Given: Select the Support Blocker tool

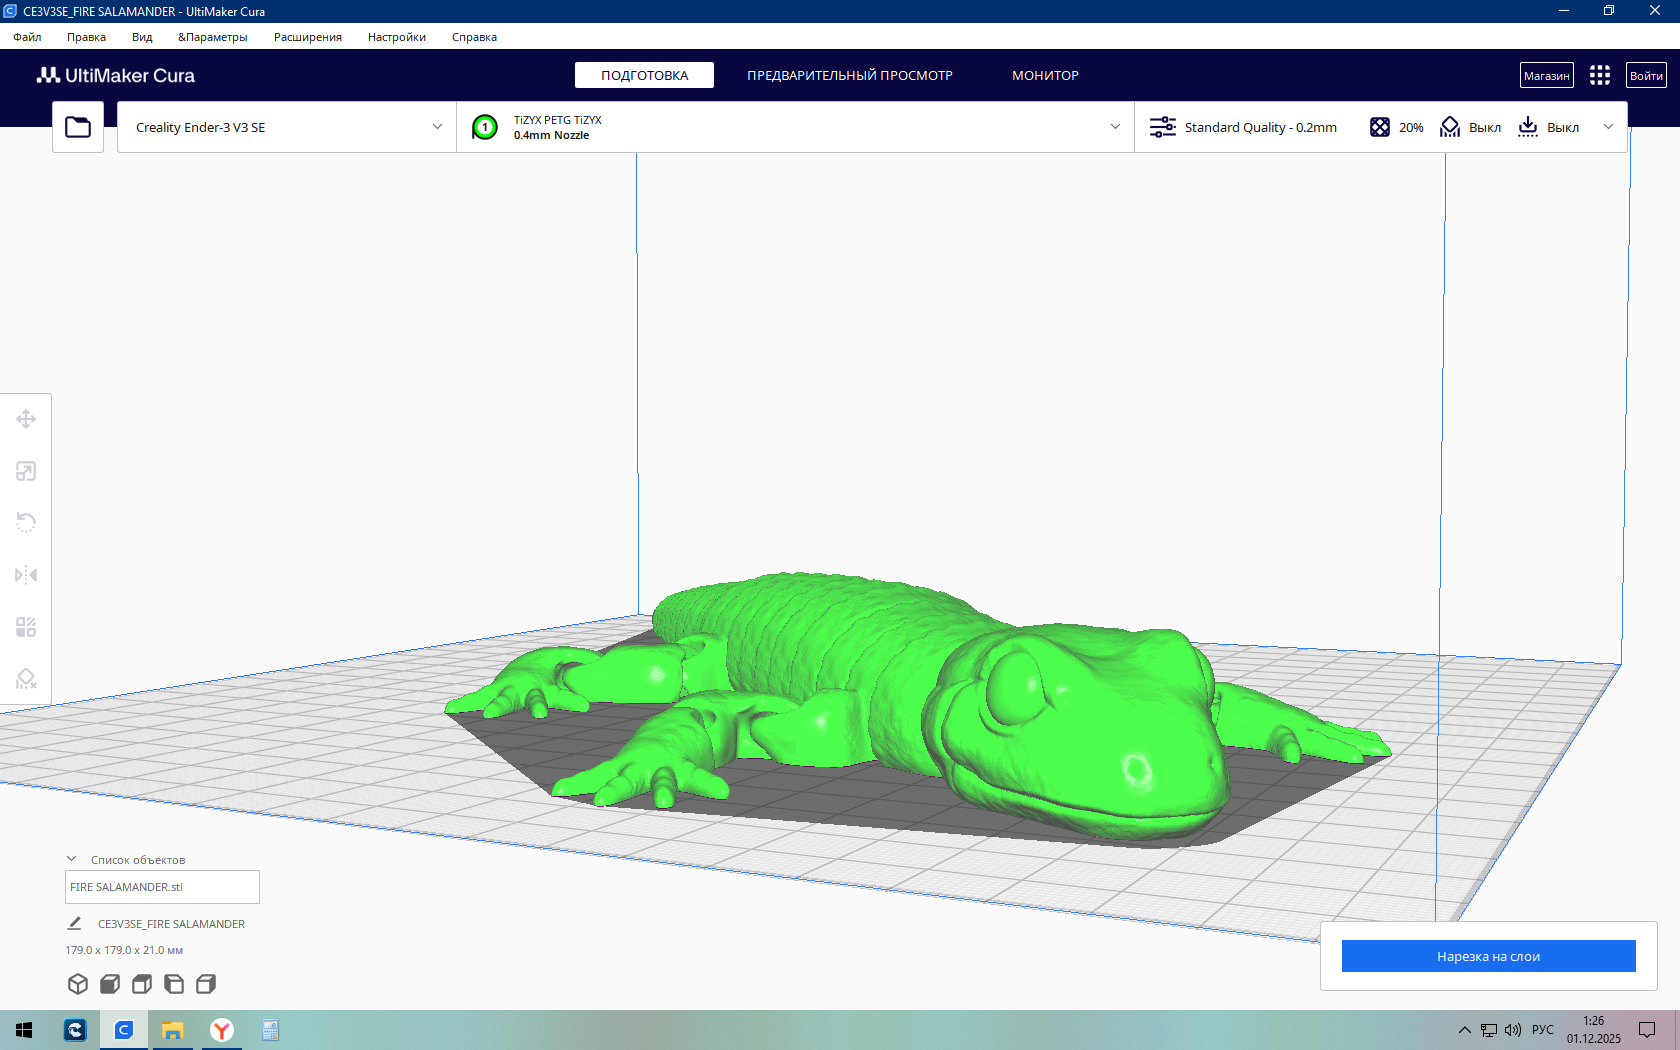Looking at the screenshot, I should (26, 679).
